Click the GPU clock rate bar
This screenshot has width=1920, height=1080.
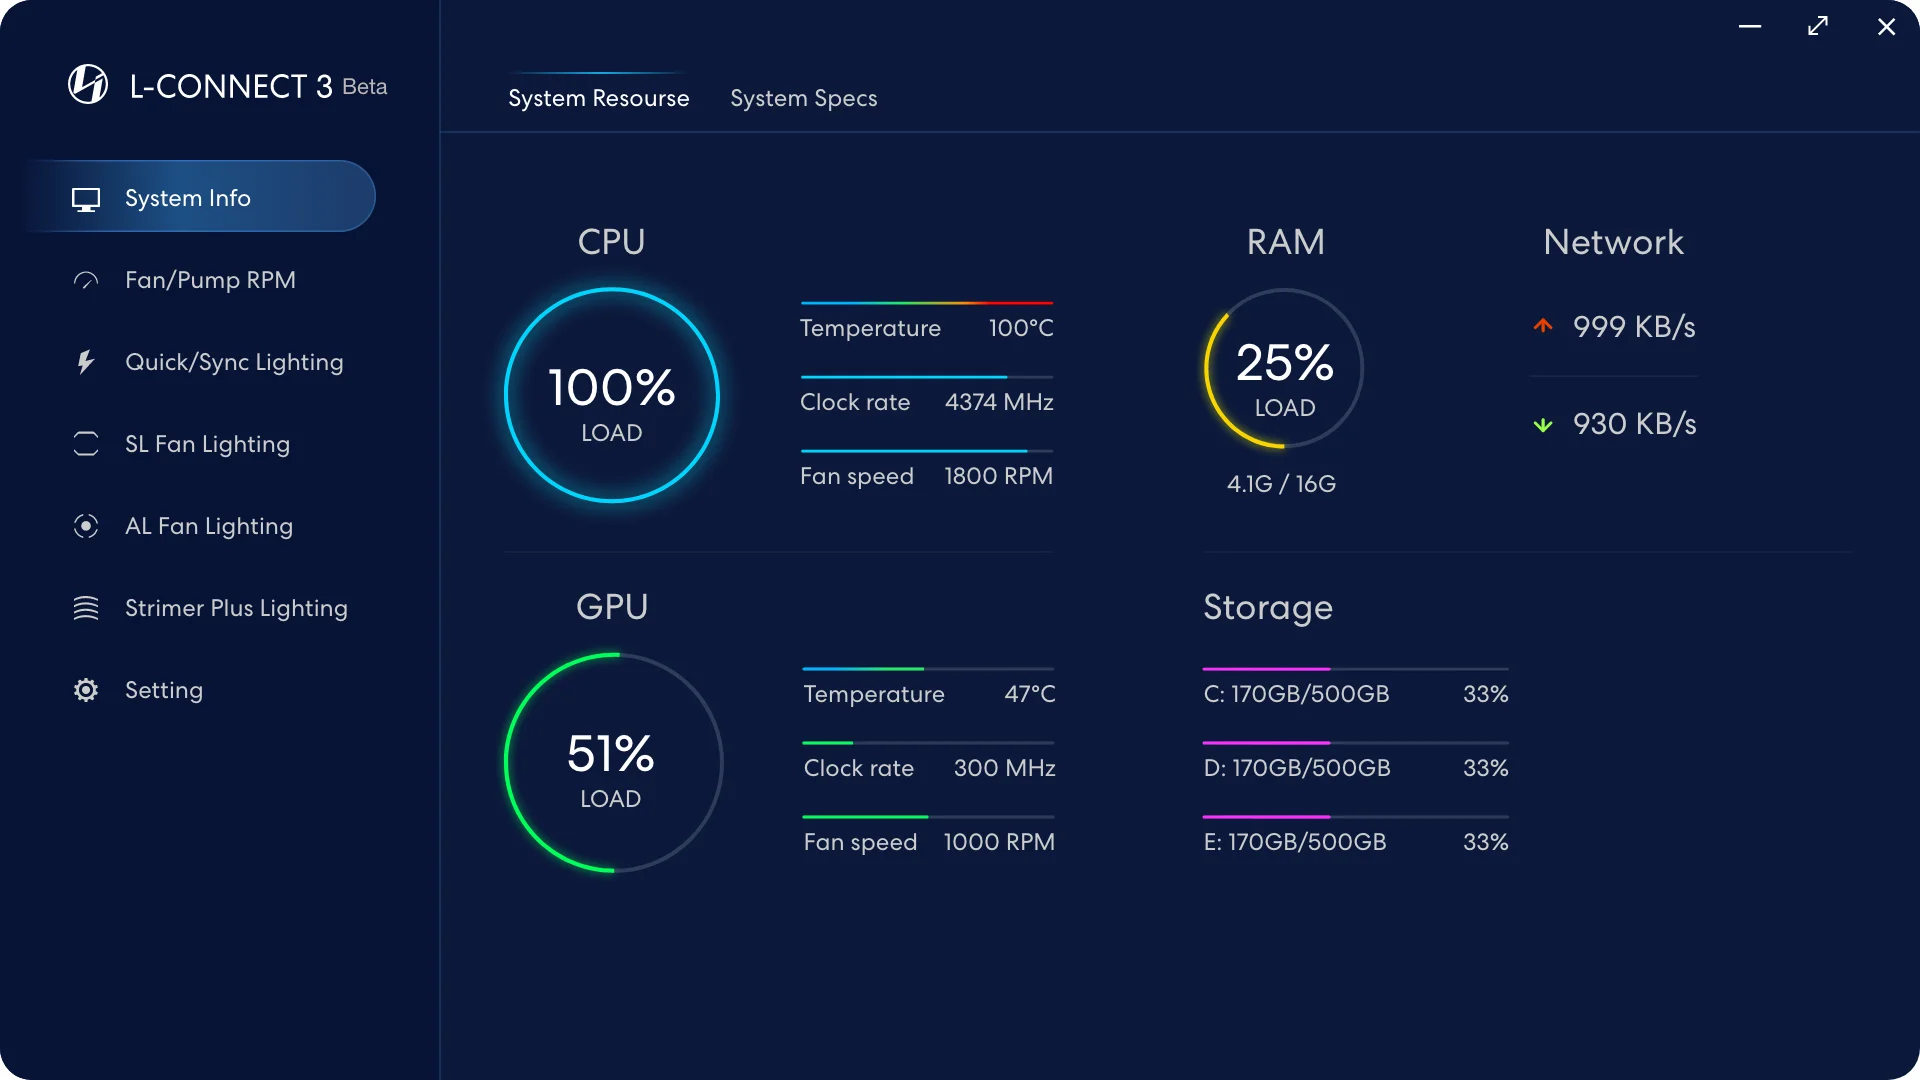coord(929,743)
